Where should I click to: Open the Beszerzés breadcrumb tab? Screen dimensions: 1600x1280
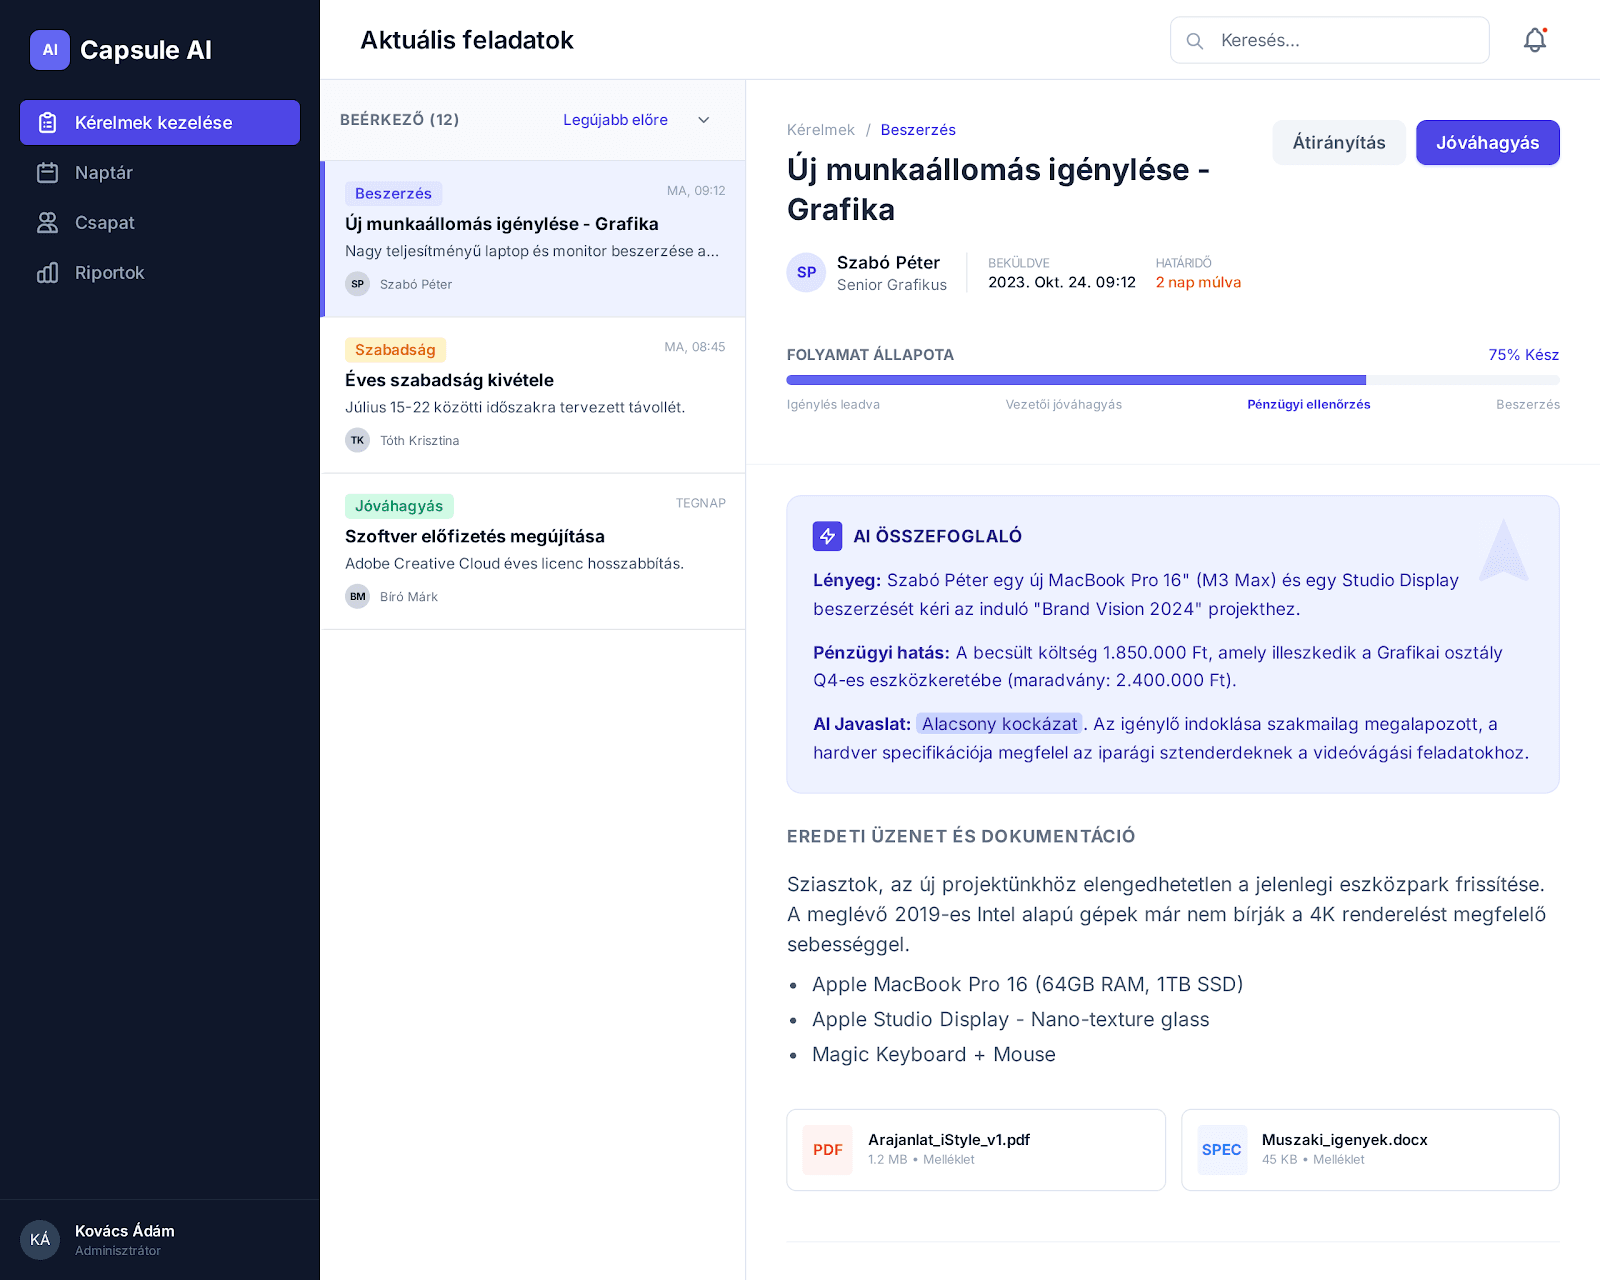coord(917,129)
